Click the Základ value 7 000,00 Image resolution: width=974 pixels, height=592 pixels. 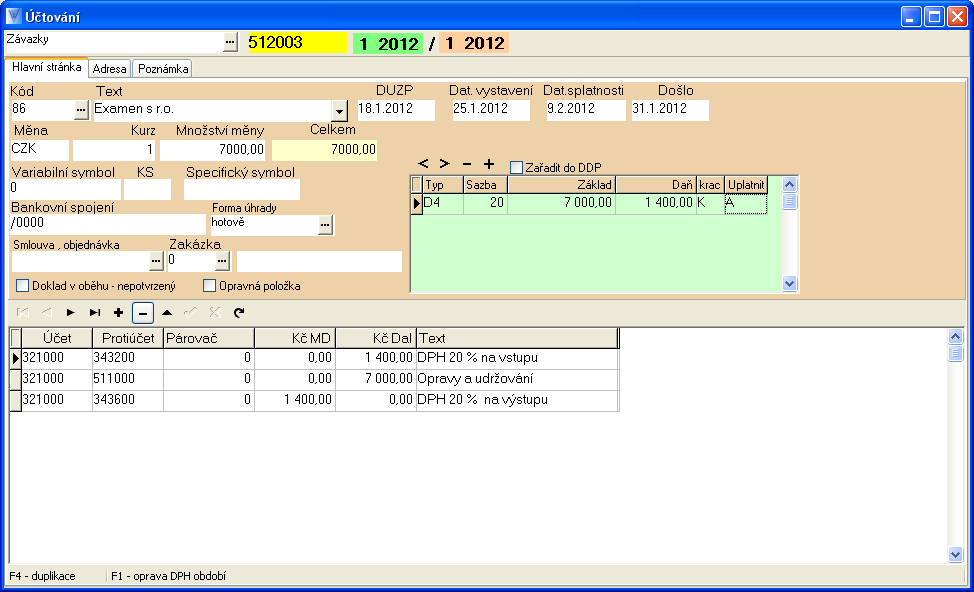click(562, 203)
